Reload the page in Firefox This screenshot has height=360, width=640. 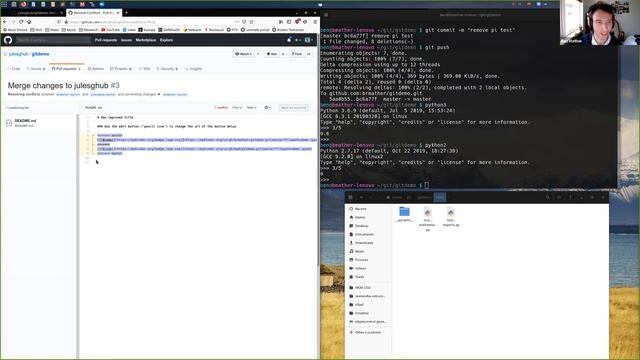(x=21, y=22)
